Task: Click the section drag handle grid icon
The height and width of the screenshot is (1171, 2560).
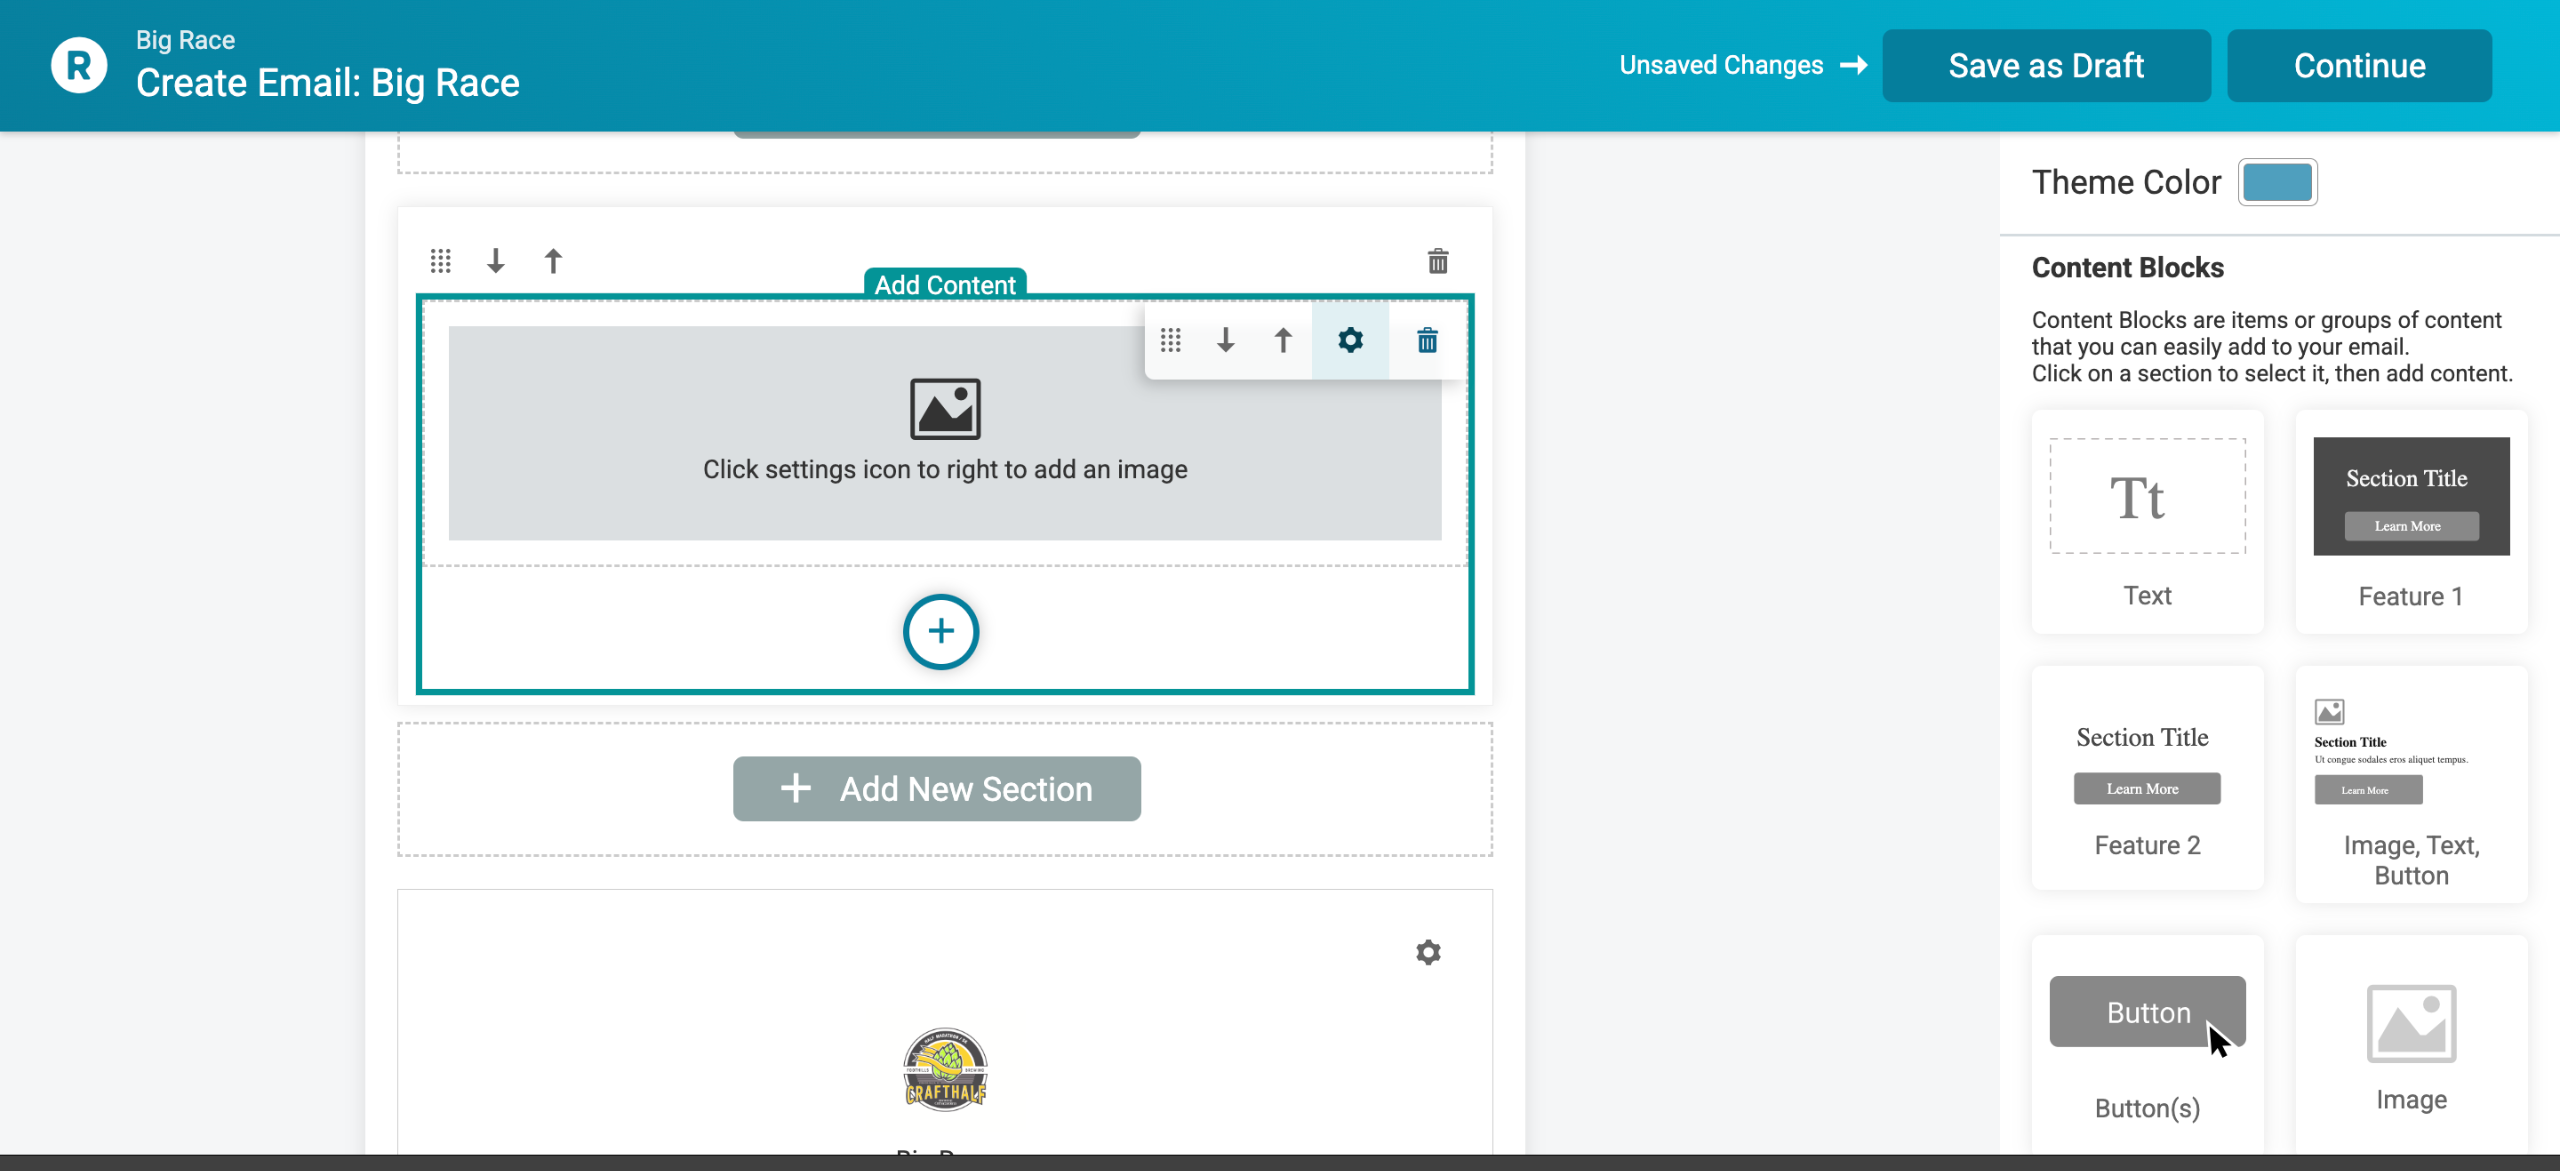Action: 441,262
